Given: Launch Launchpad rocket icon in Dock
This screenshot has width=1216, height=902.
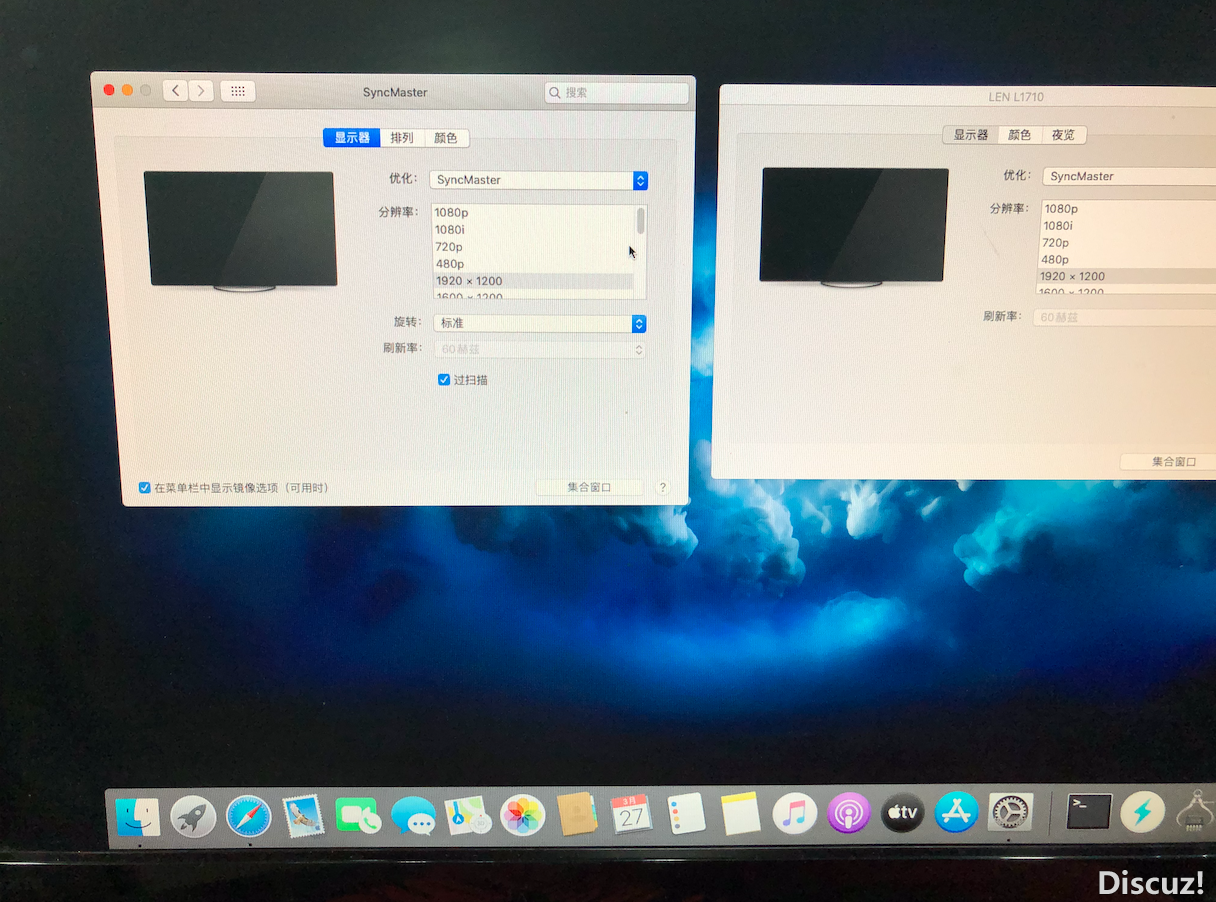Looking at the screenshot, I should point(194,816).
